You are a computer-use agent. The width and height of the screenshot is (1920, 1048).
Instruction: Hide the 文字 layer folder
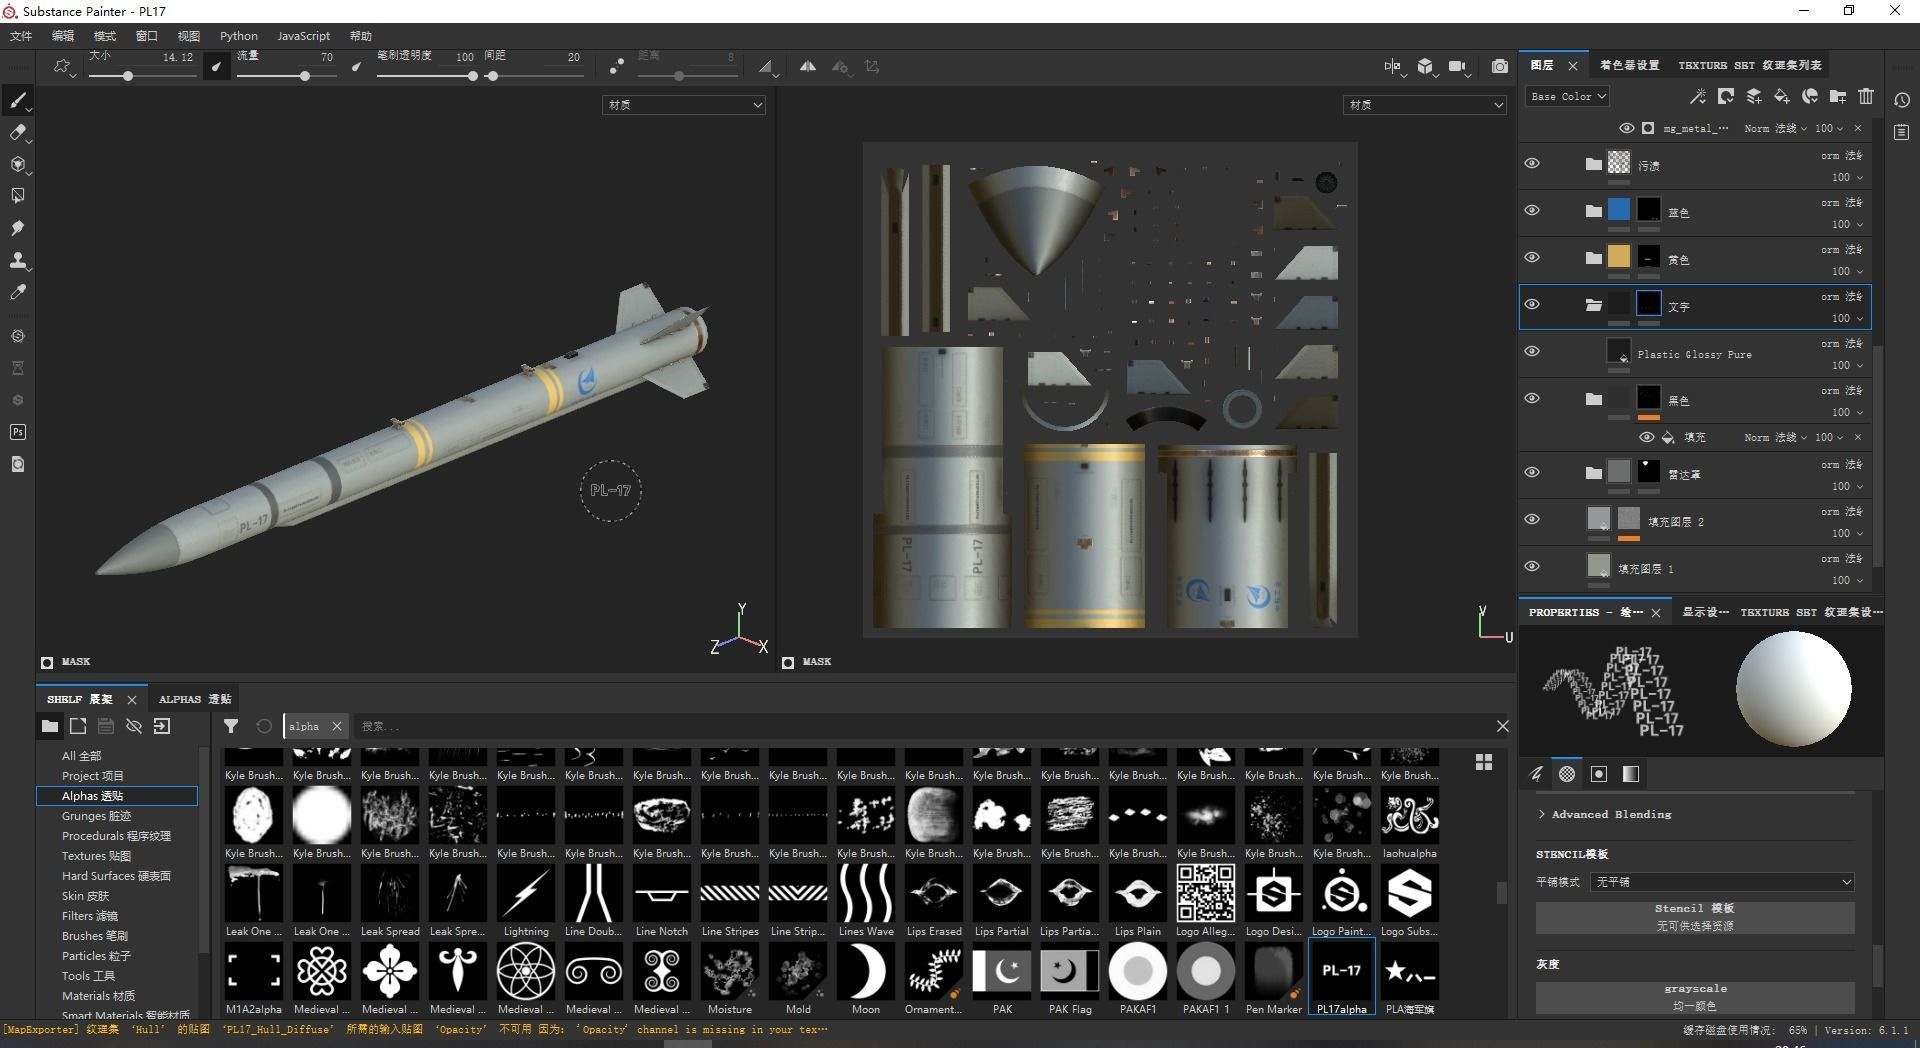[x=1531, y=305]
